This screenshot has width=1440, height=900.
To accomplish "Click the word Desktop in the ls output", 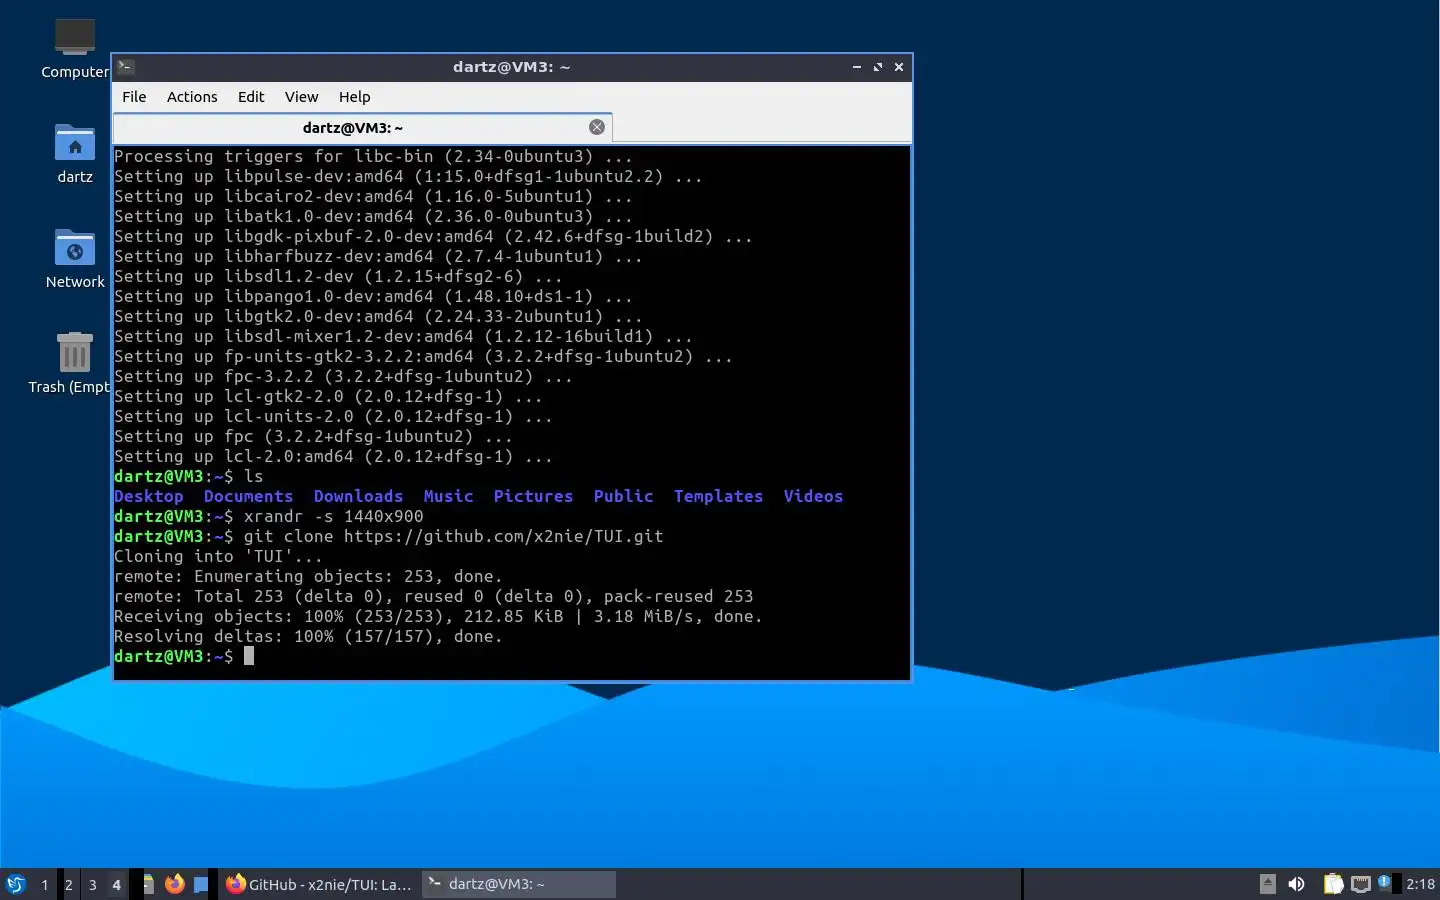I will [149, 496].
